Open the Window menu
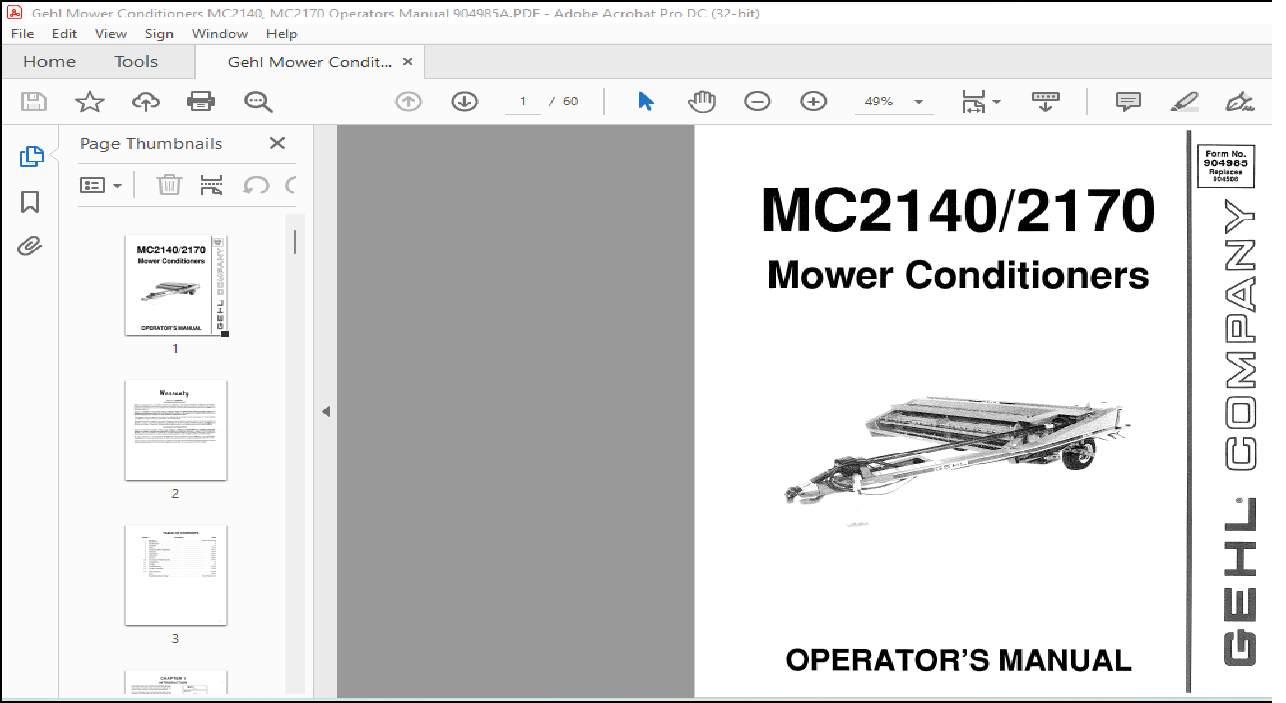The image size is (1286, 703). pyautogui.click(x=220, y=33)
